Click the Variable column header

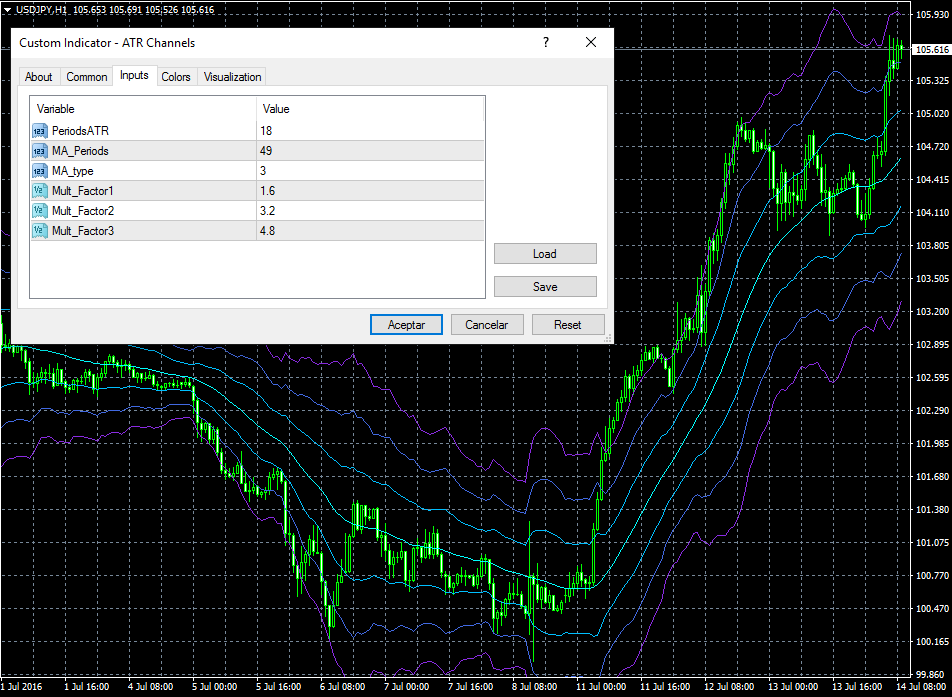click(x=143, y=108)
